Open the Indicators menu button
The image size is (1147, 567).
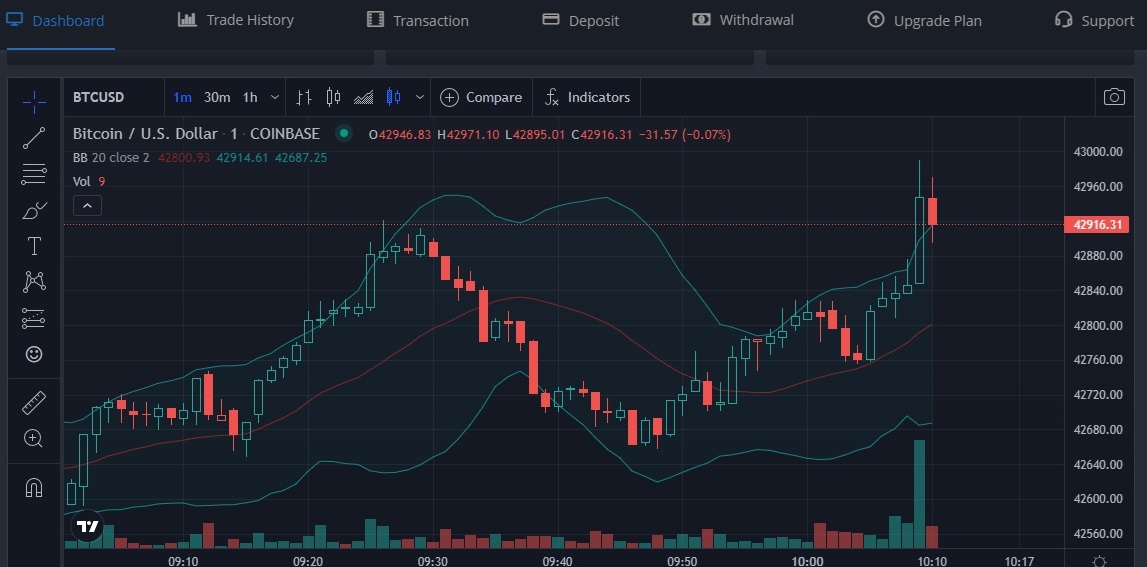(x=587, y=97)
